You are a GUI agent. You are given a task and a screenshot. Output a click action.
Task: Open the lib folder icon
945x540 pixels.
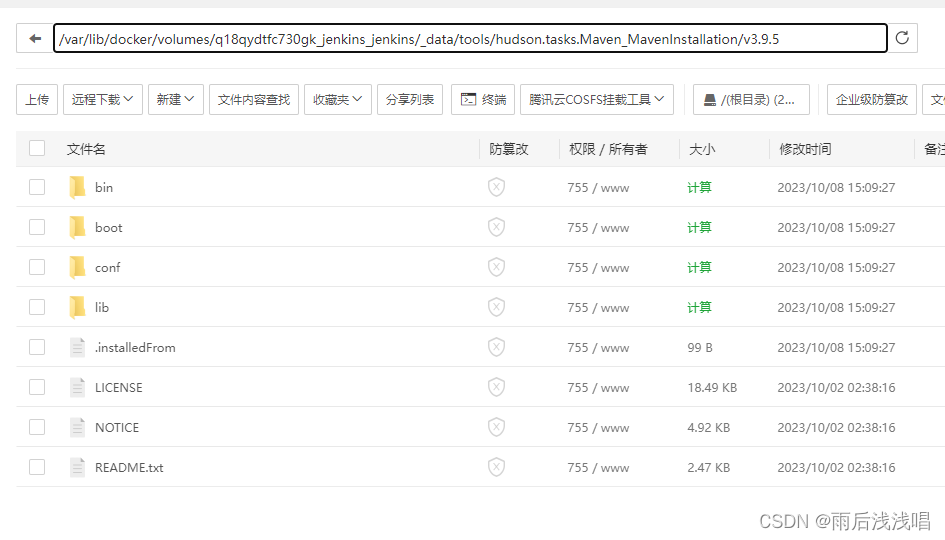click(77, 307)
